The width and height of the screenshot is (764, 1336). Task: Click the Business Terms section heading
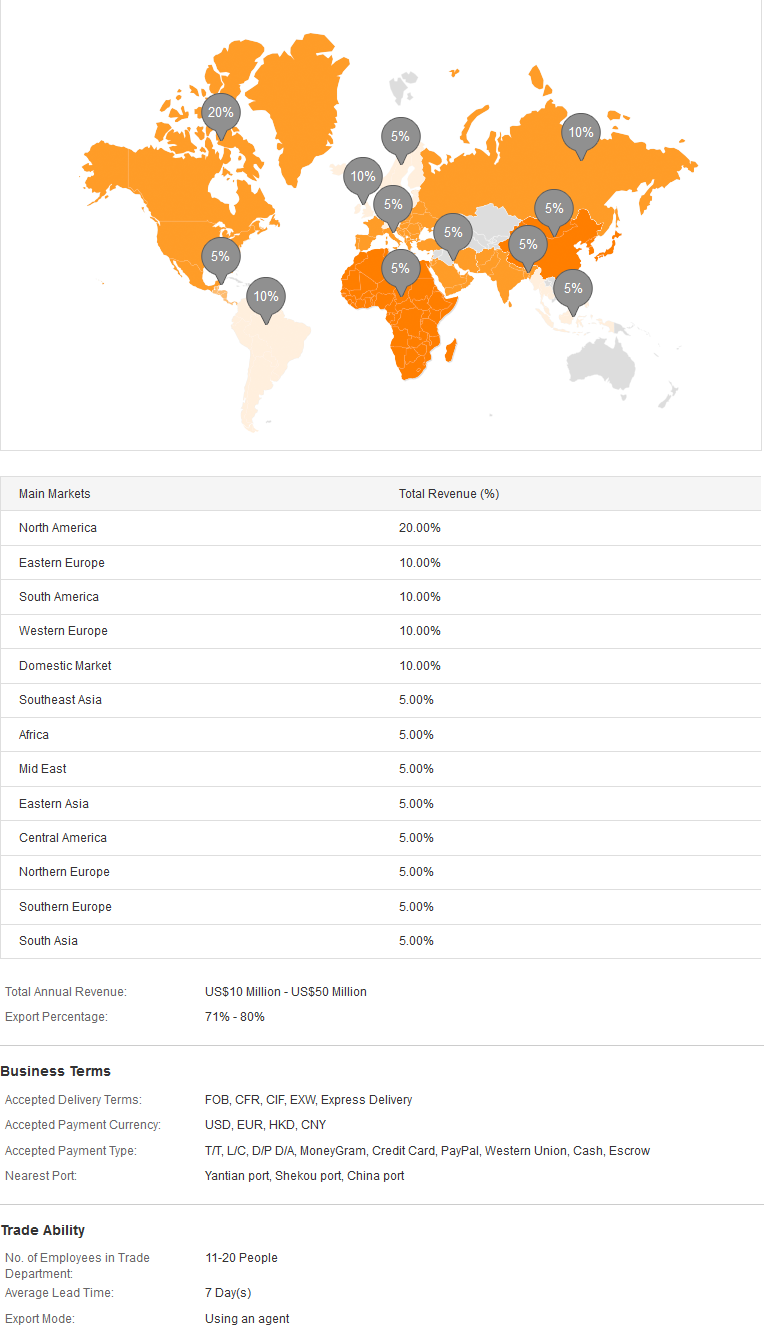56,1071
